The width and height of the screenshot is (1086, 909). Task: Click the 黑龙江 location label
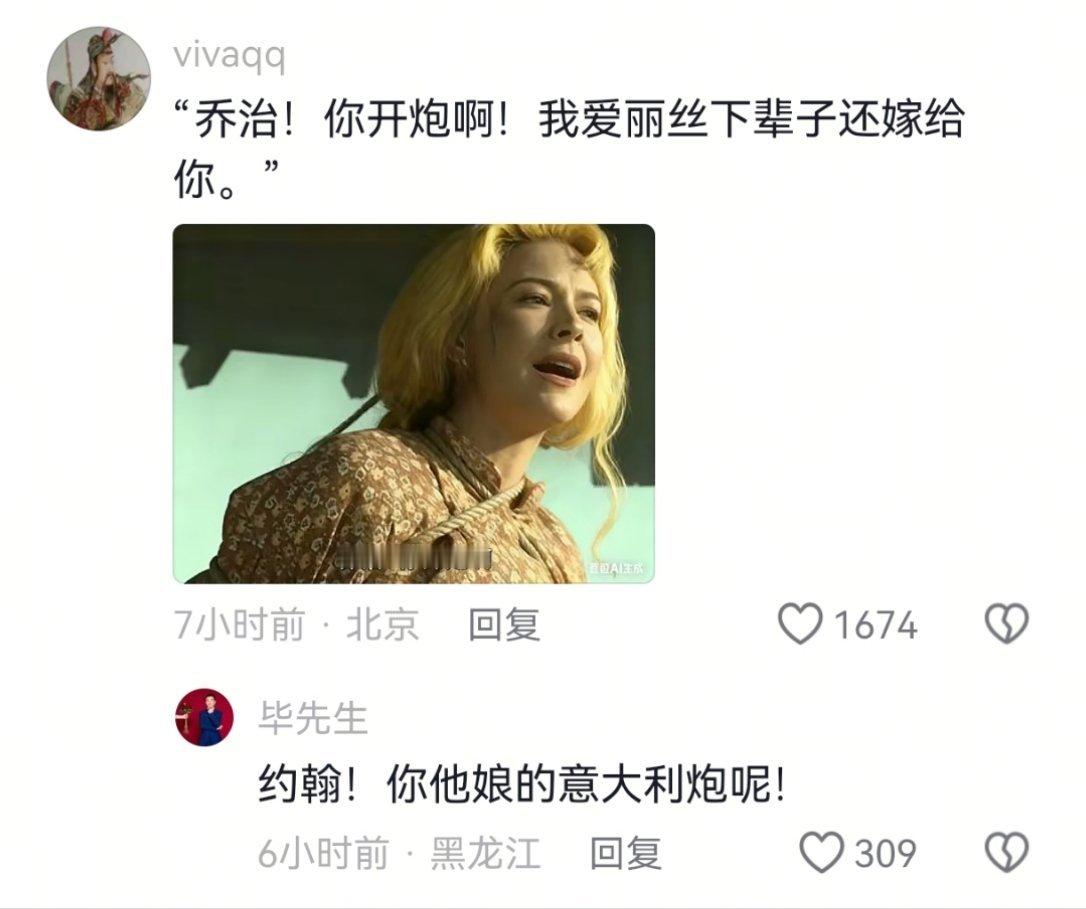click(x=485, y=852)
